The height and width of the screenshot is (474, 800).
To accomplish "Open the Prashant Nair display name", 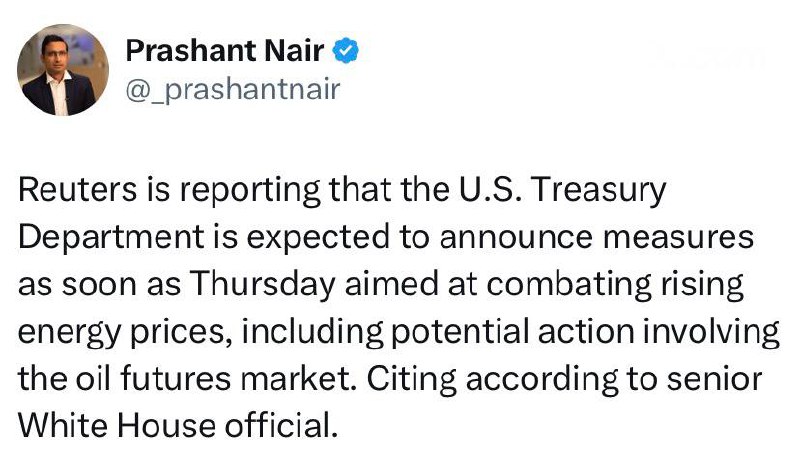I will (224, 51).
